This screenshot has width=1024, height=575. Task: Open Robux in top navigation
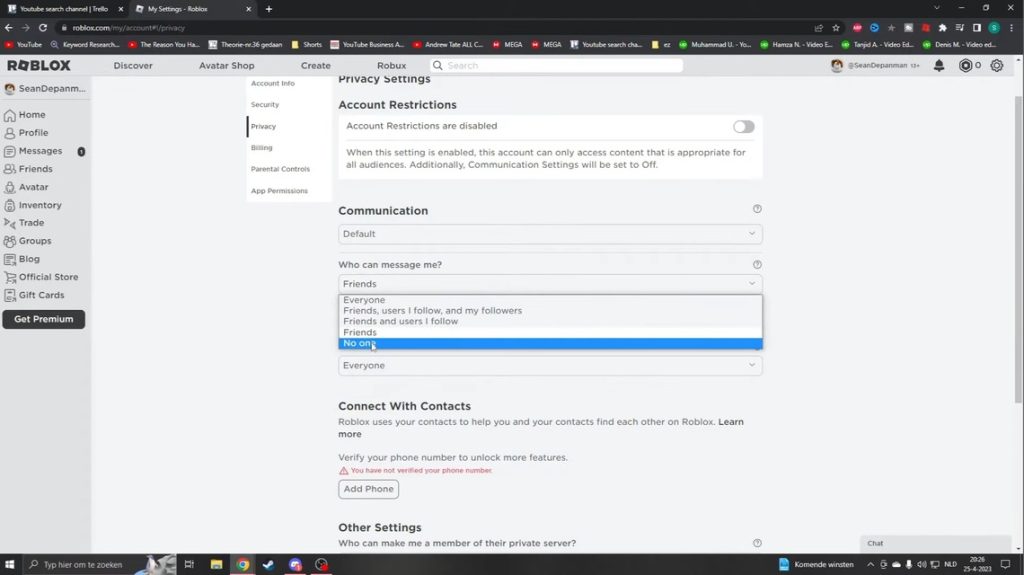tap(391, 65)
